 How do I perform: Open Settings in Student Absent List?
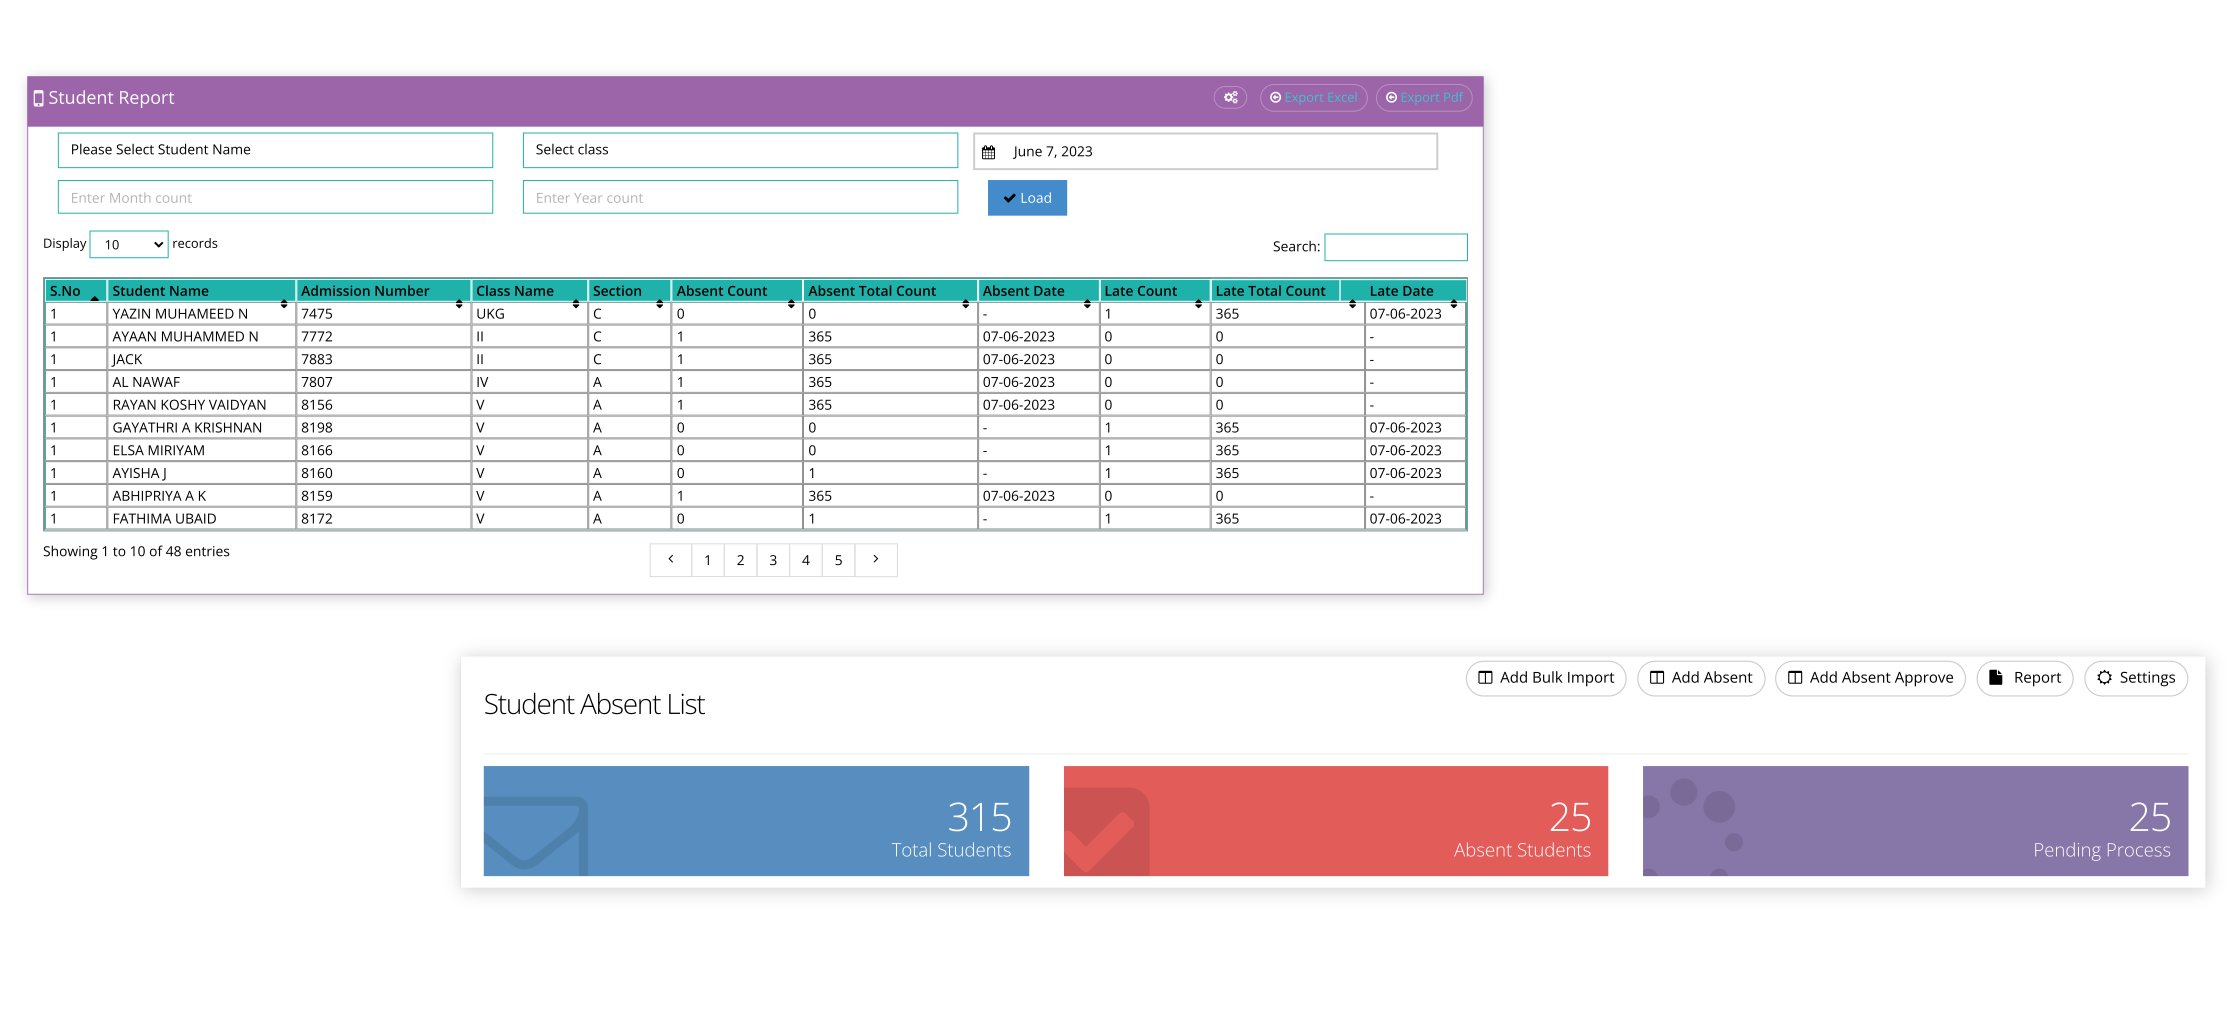(2135, 678)
